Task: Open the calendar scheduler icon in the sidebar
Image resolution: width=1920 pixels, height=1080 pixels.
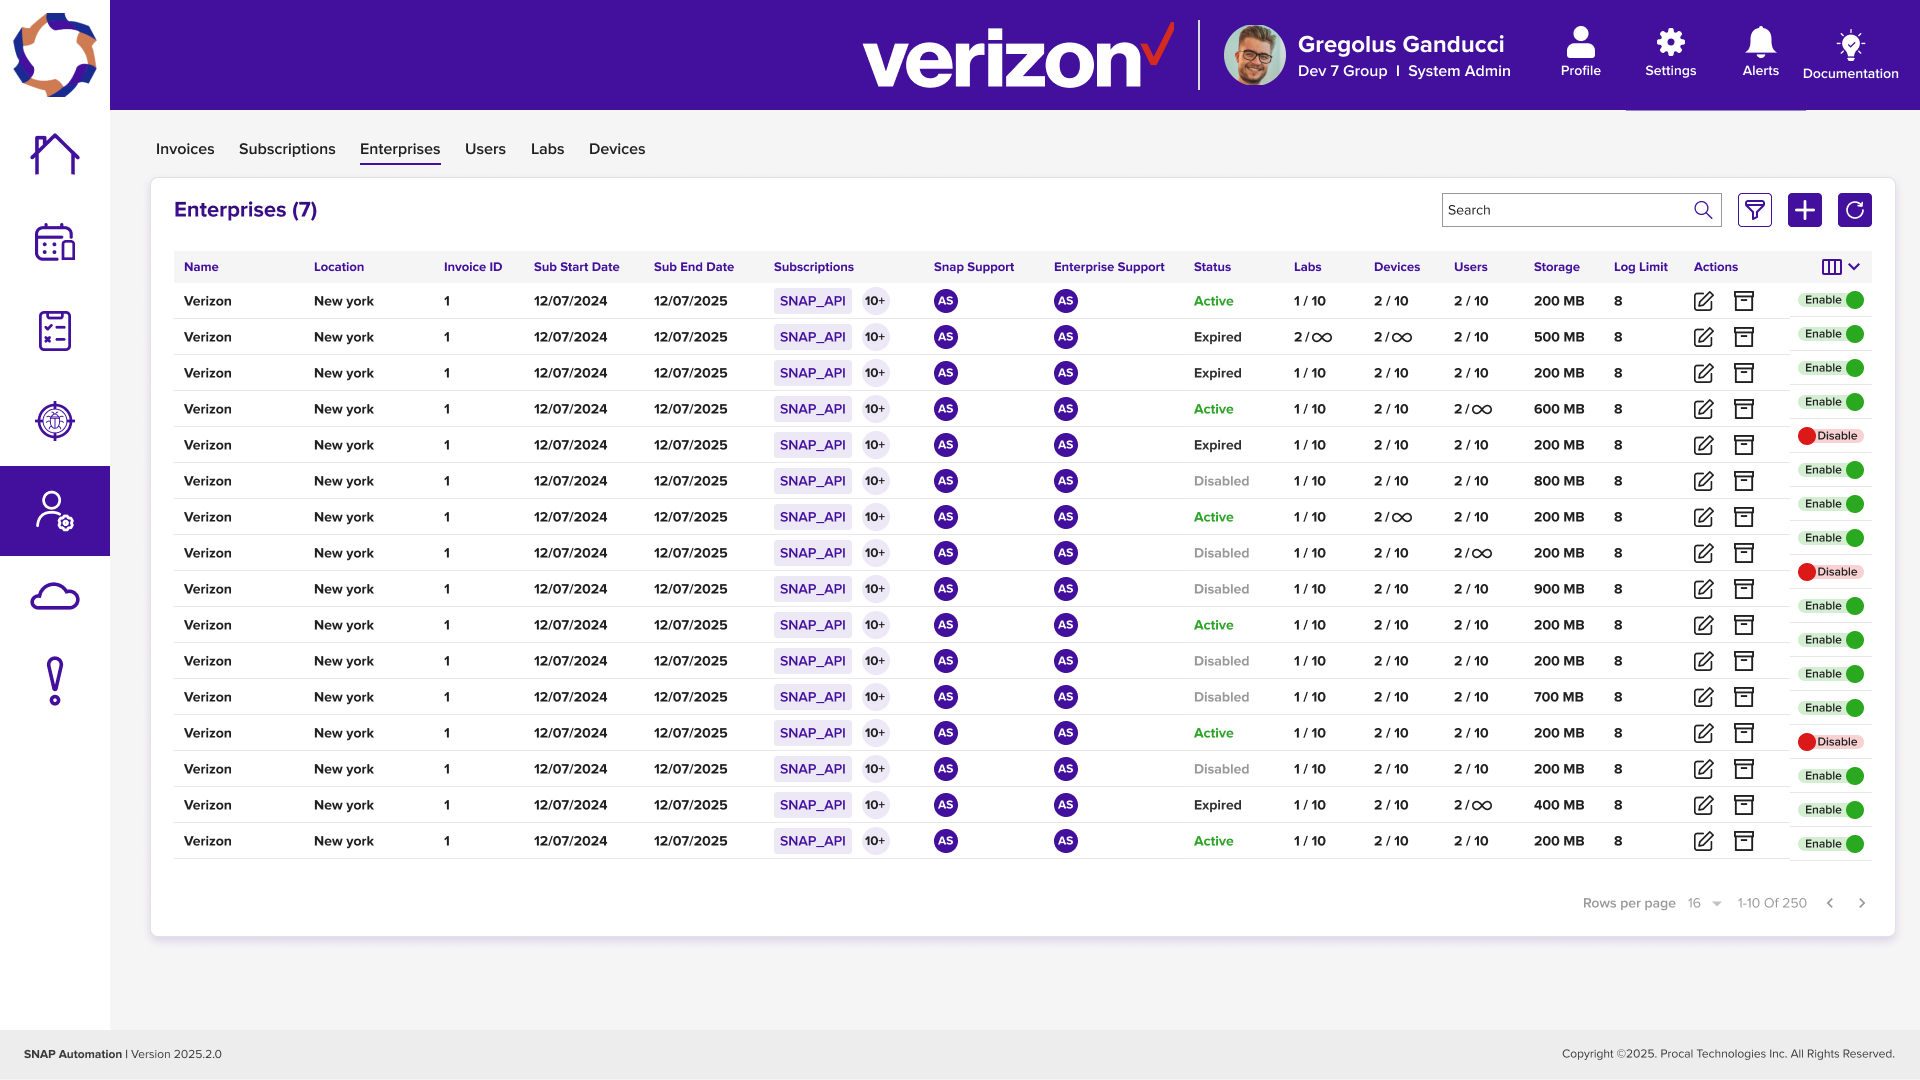Action: tap(55, 242)
